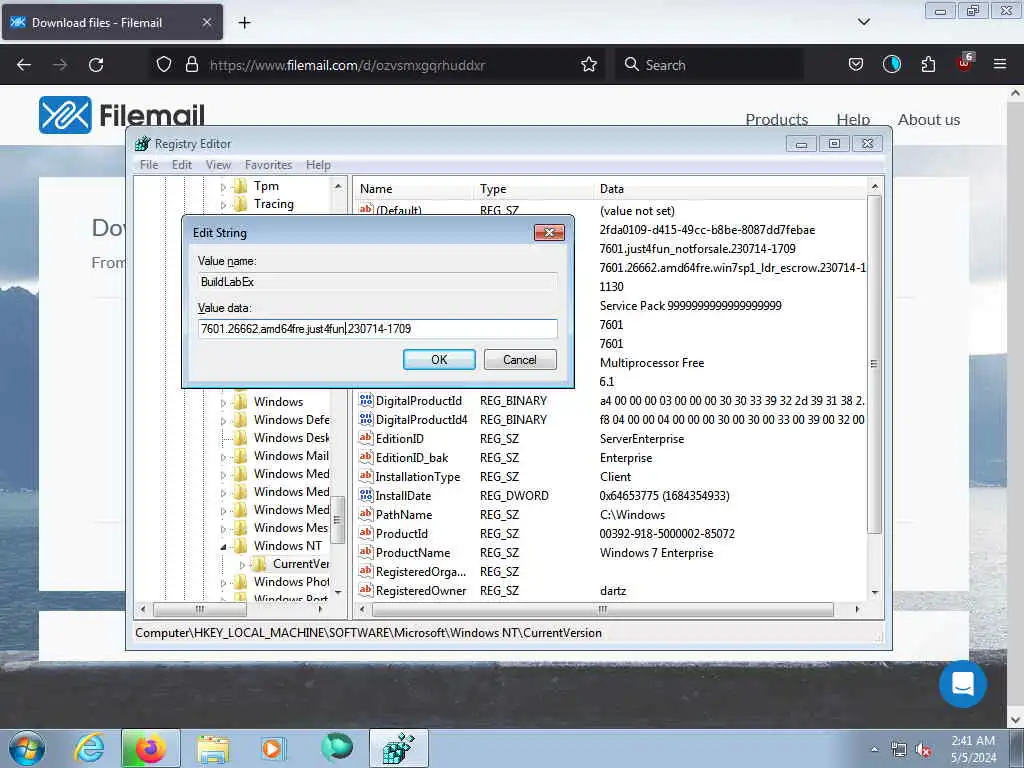This screenshot has width=1024, height=768.
Task: Open the Registry Editor View menu
Action: pos(218,165)
